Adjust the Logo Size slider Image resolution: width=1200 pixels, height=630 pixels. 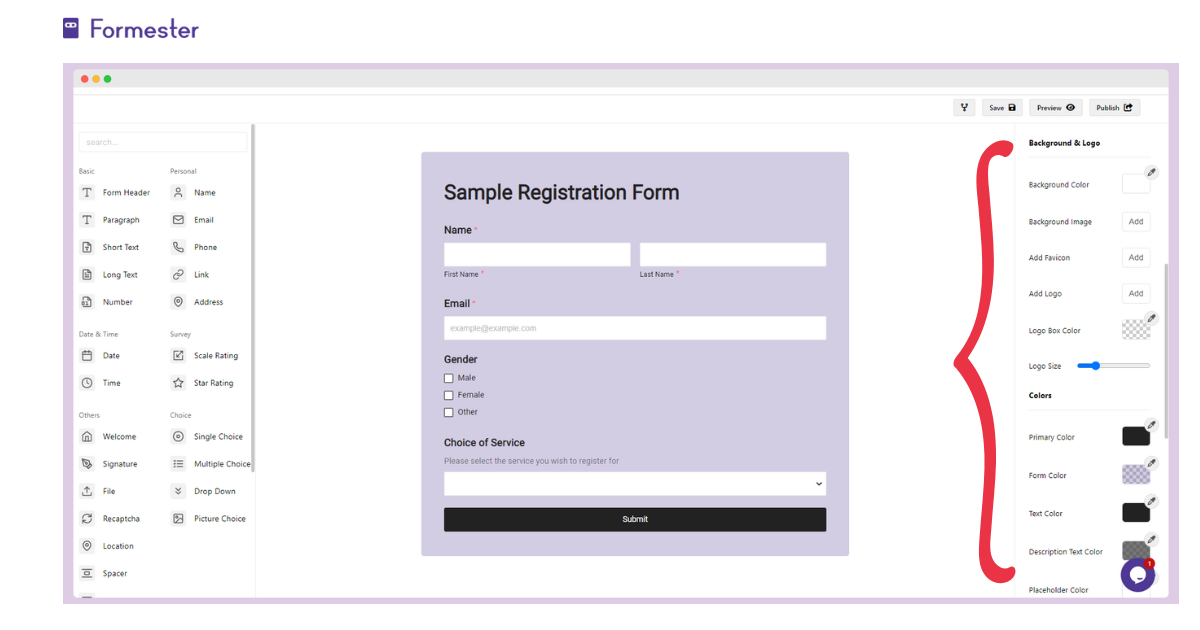(x=1096, y=366)
